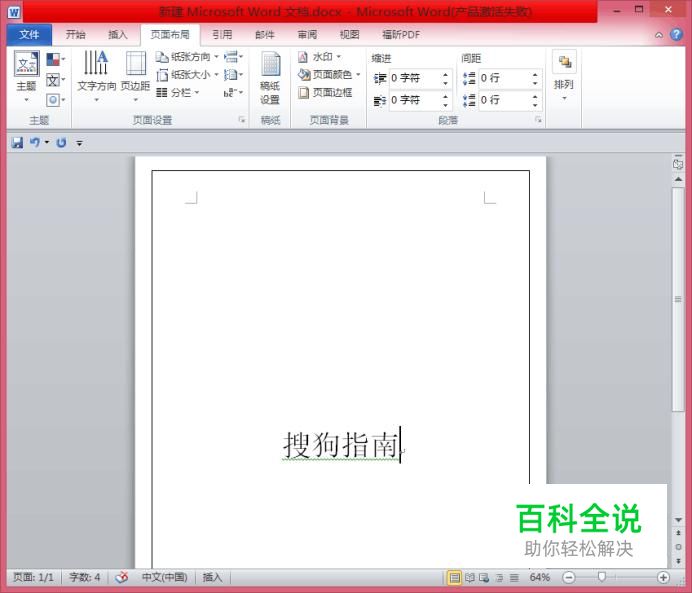Click the Word application icon in title bar
The width and height of the screenshot is (692, 593).
[x=14, y=12]
